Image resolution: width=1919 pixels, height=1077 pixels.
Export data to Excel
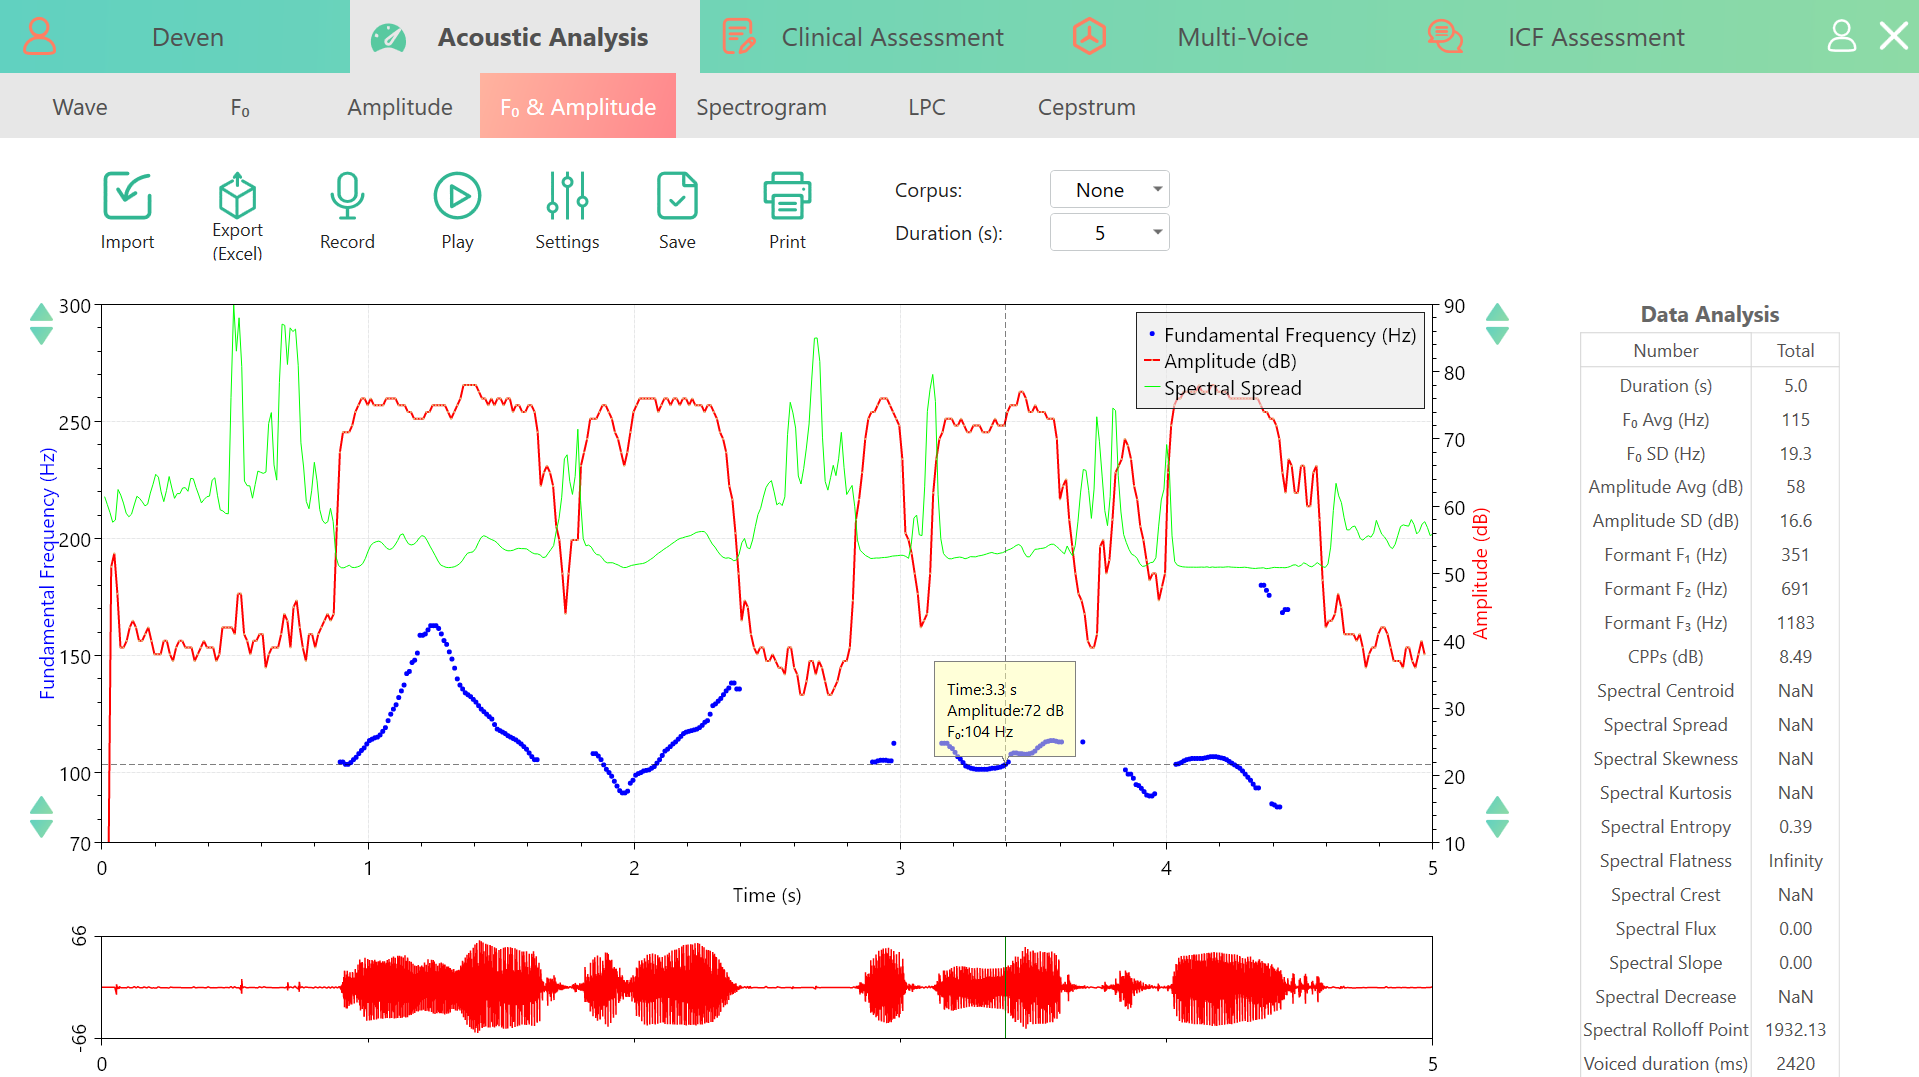[237, 196]
